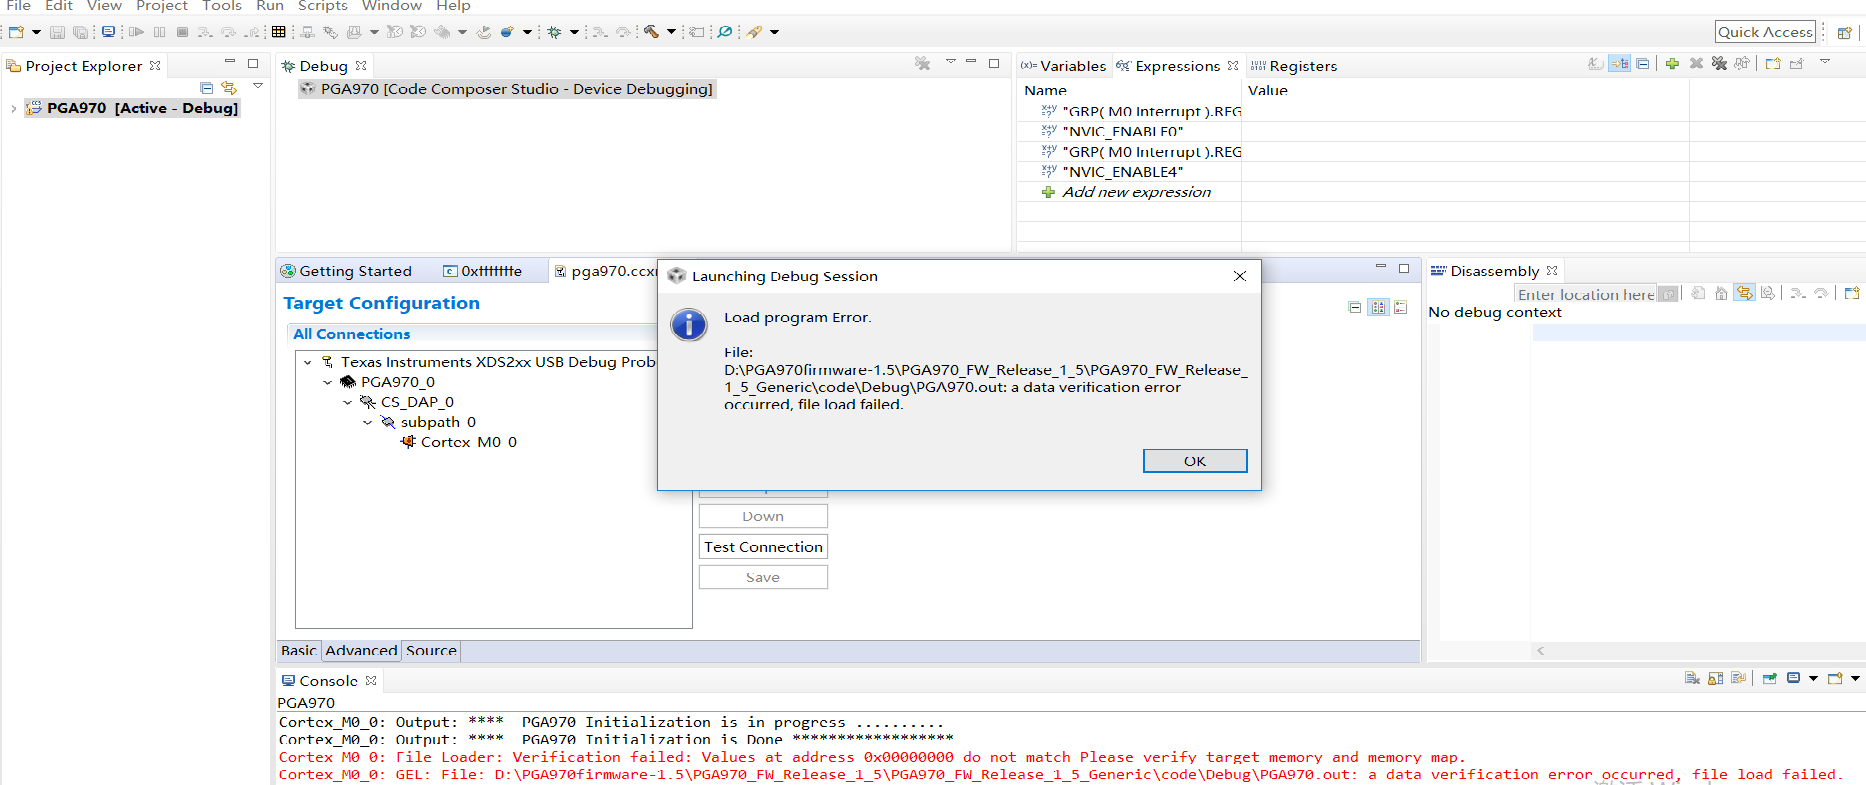The width and height of the screenshot is (1866, 785).
Task: Switch to the Variables tab
Action: point(1063,66)
